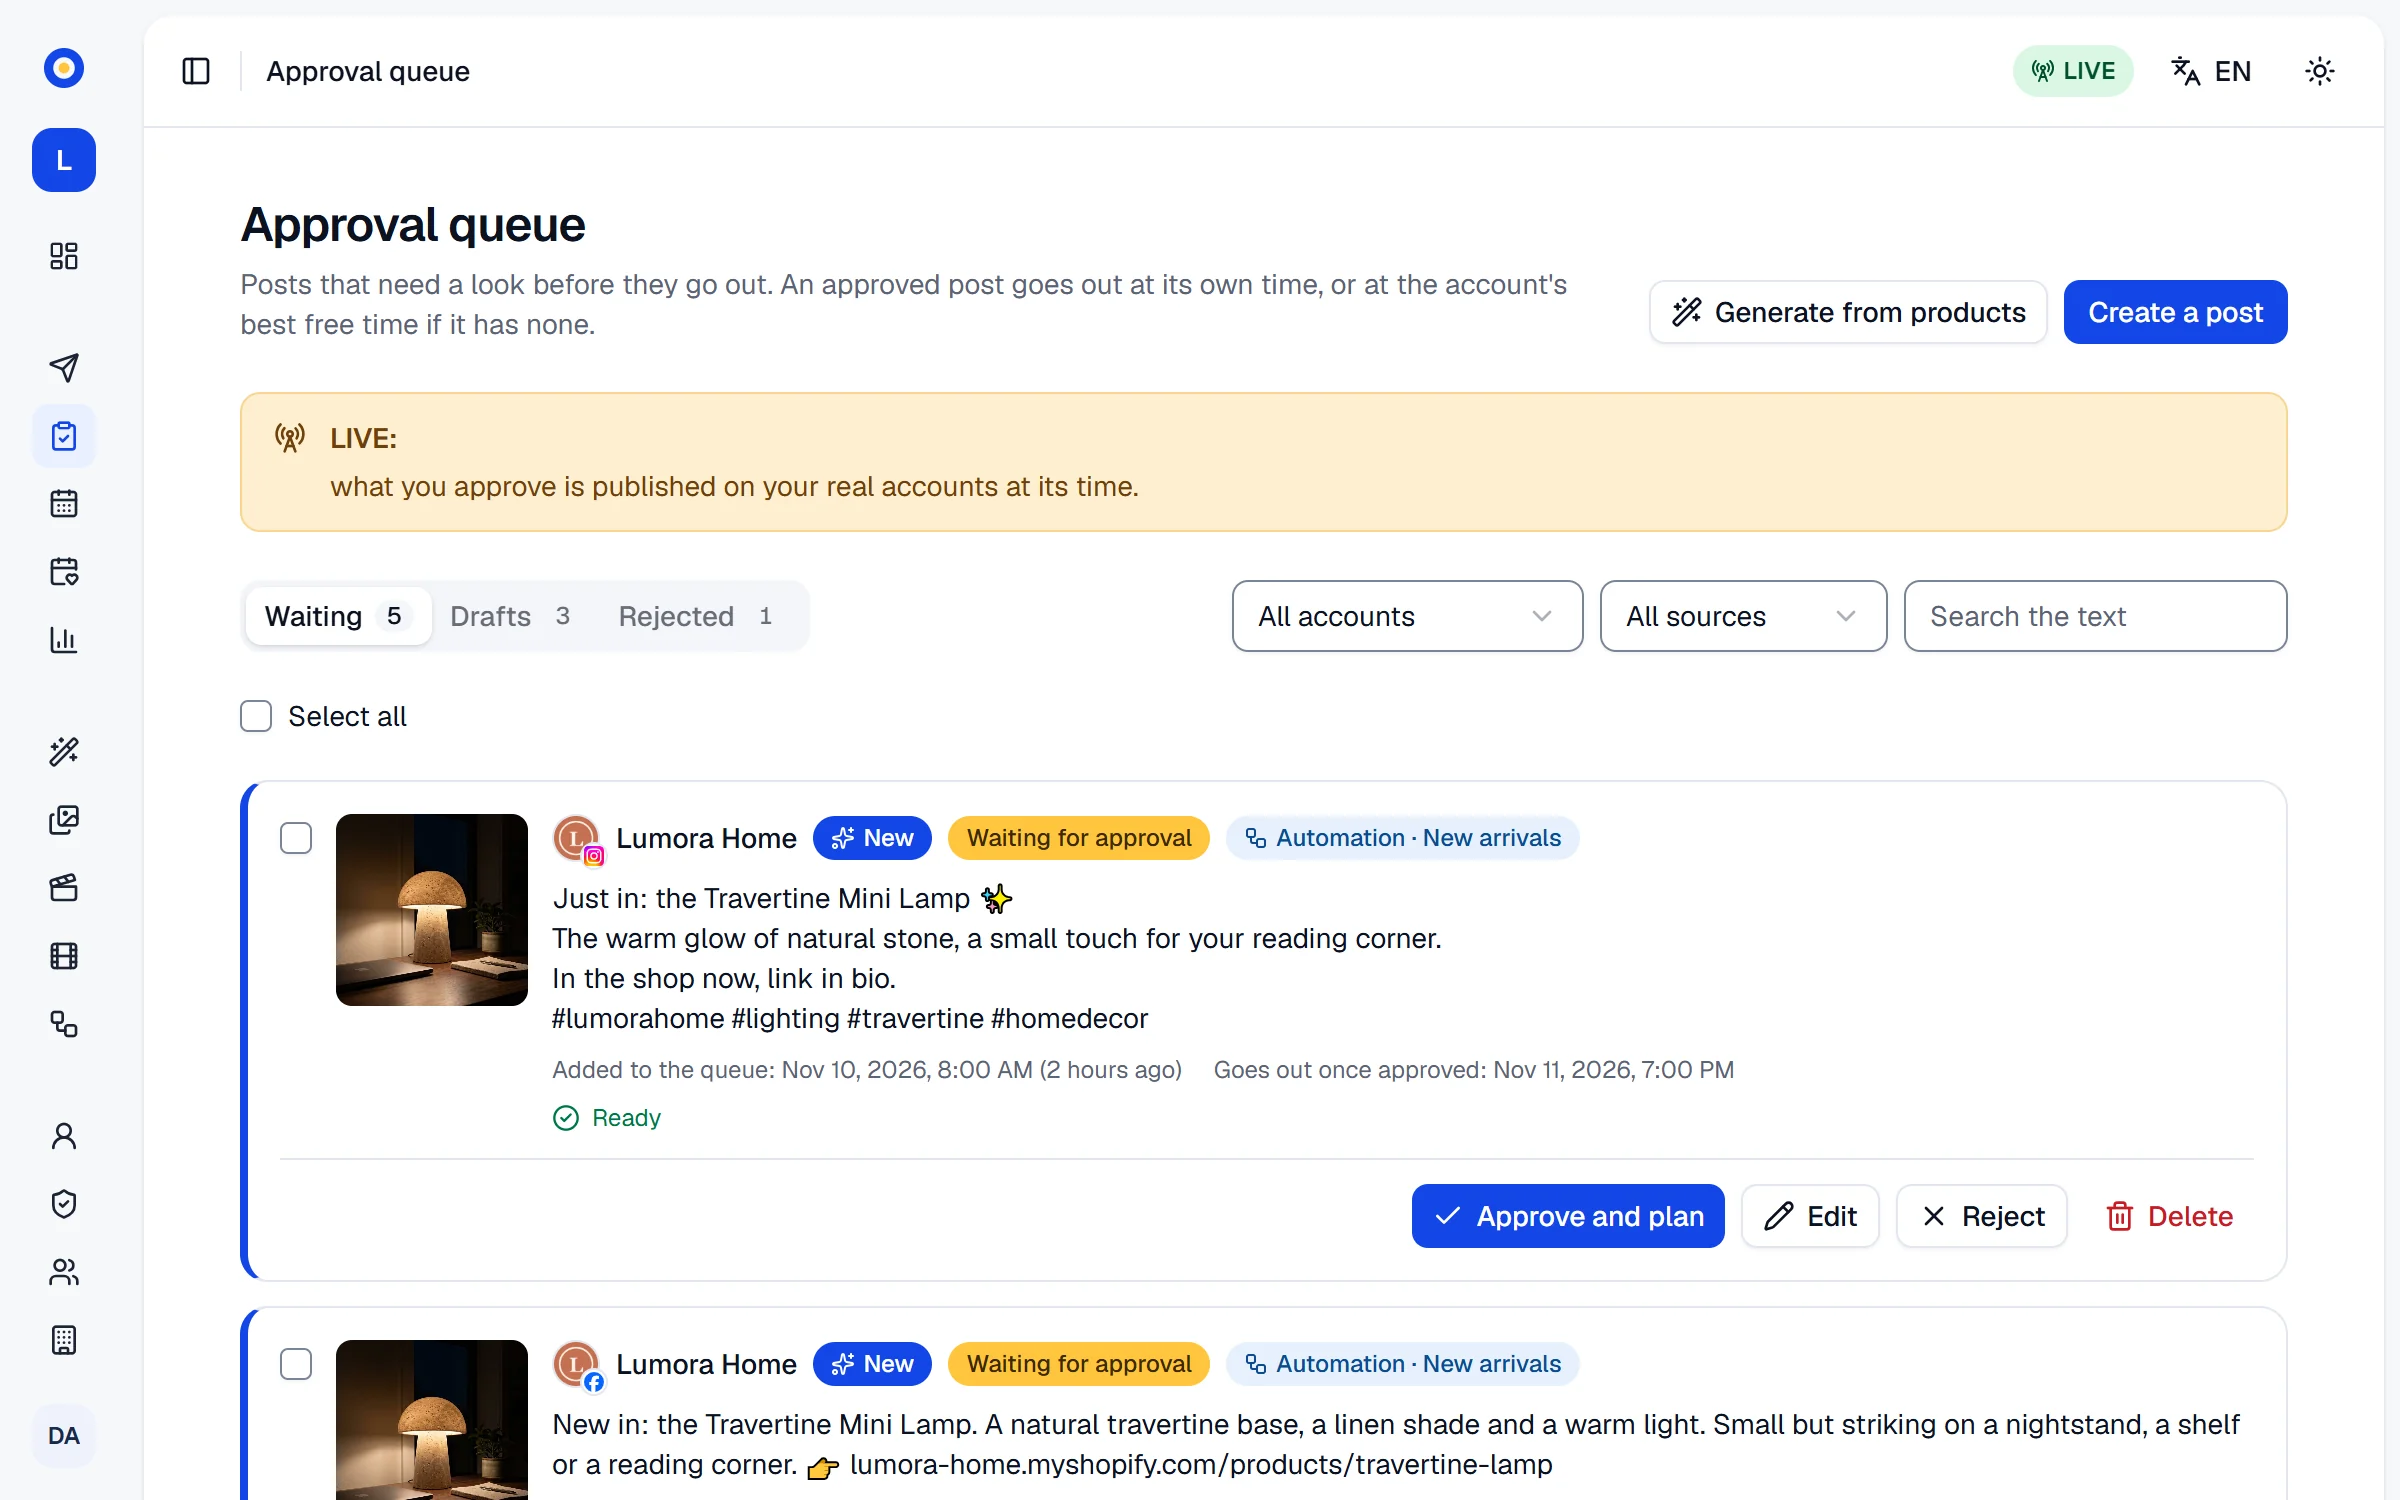Switch to the Waiting tab
The height and width of the screenshot is (1500, 2400).
pos(338,616)
